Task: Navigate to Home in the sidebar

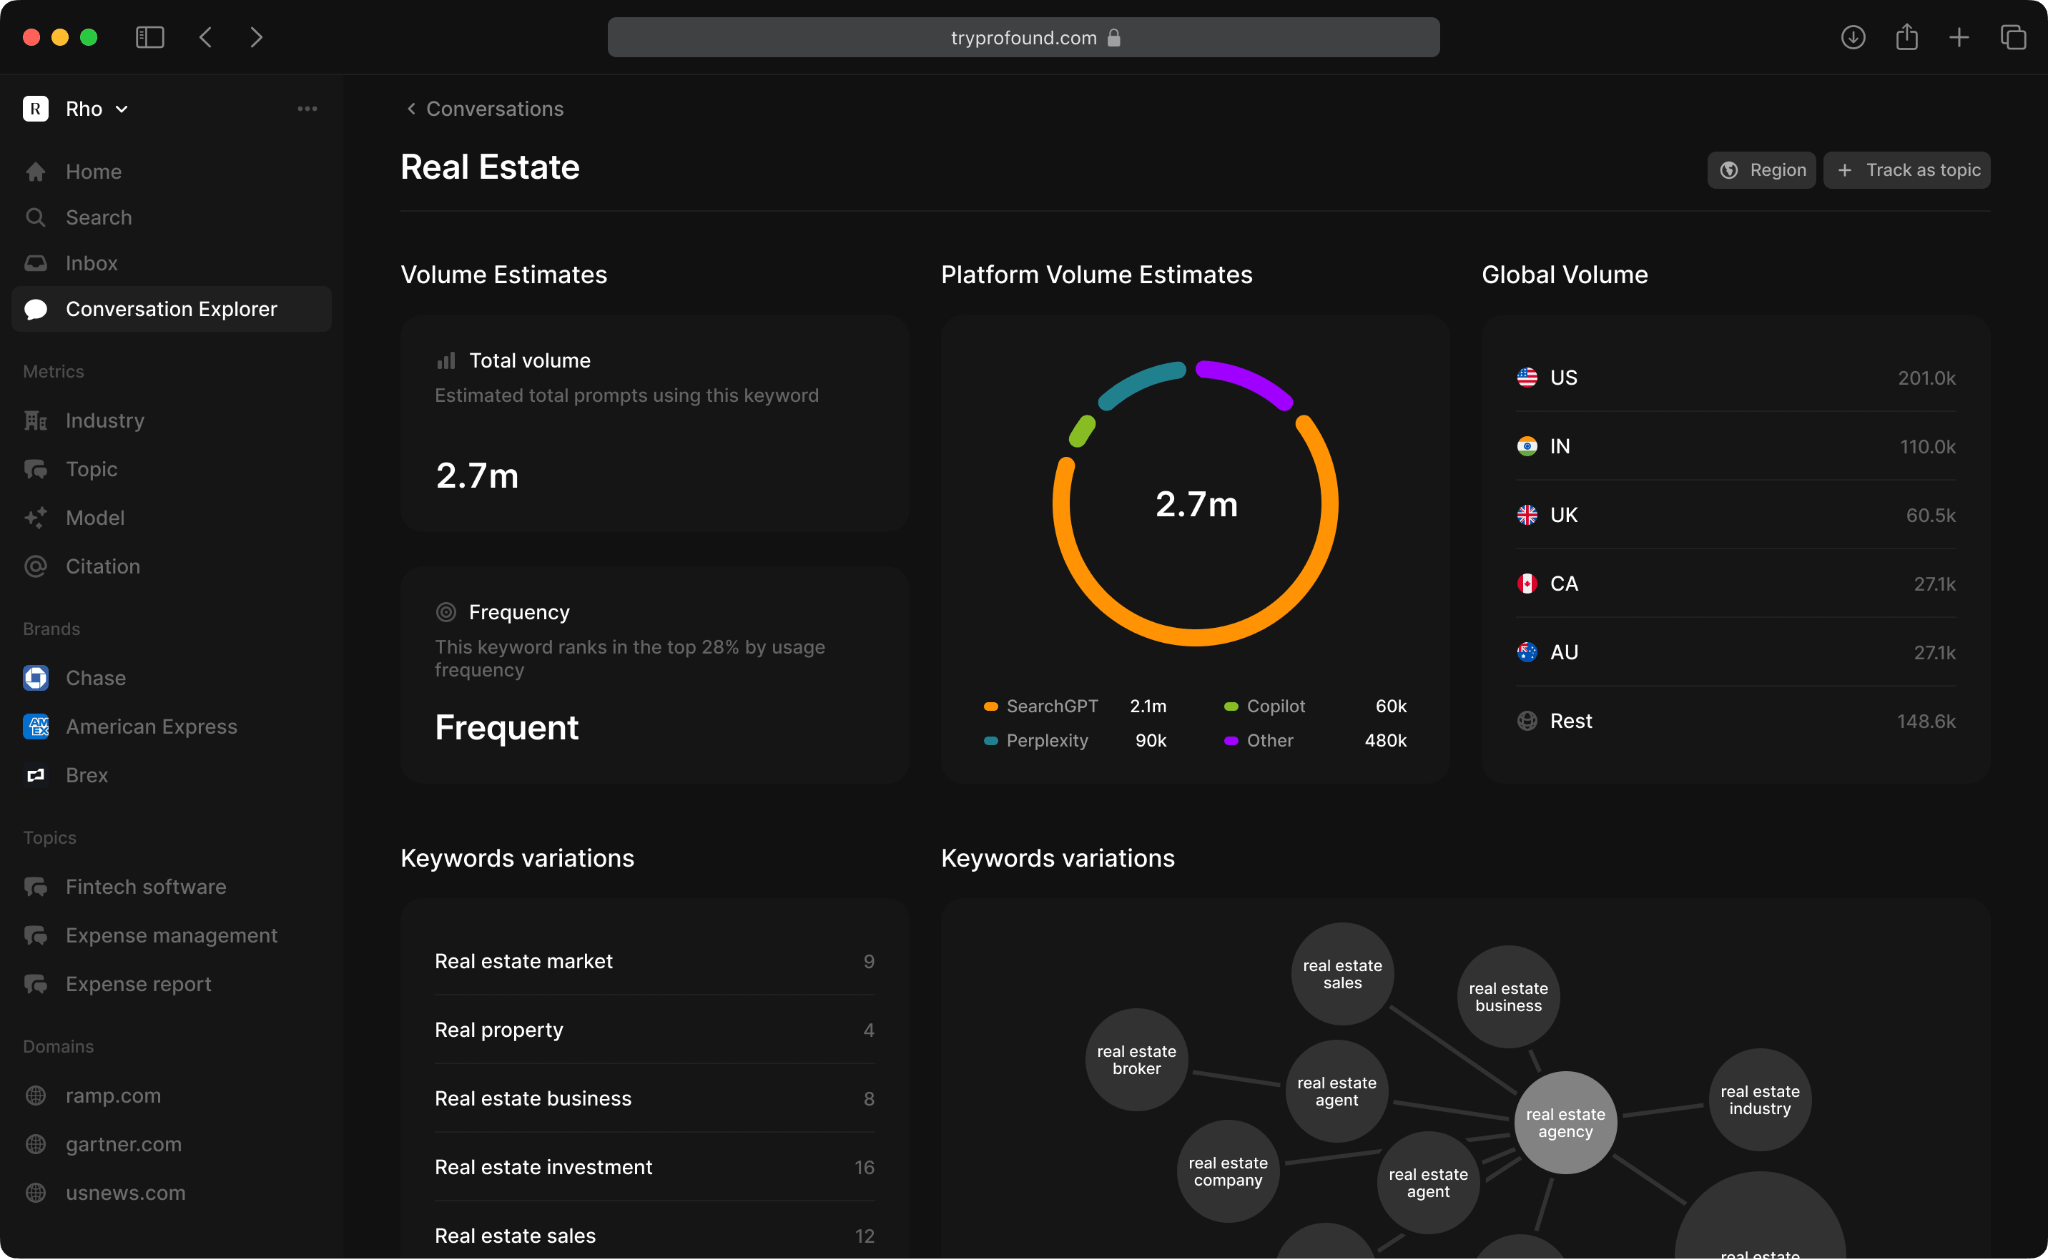Action: click(93, 171)
